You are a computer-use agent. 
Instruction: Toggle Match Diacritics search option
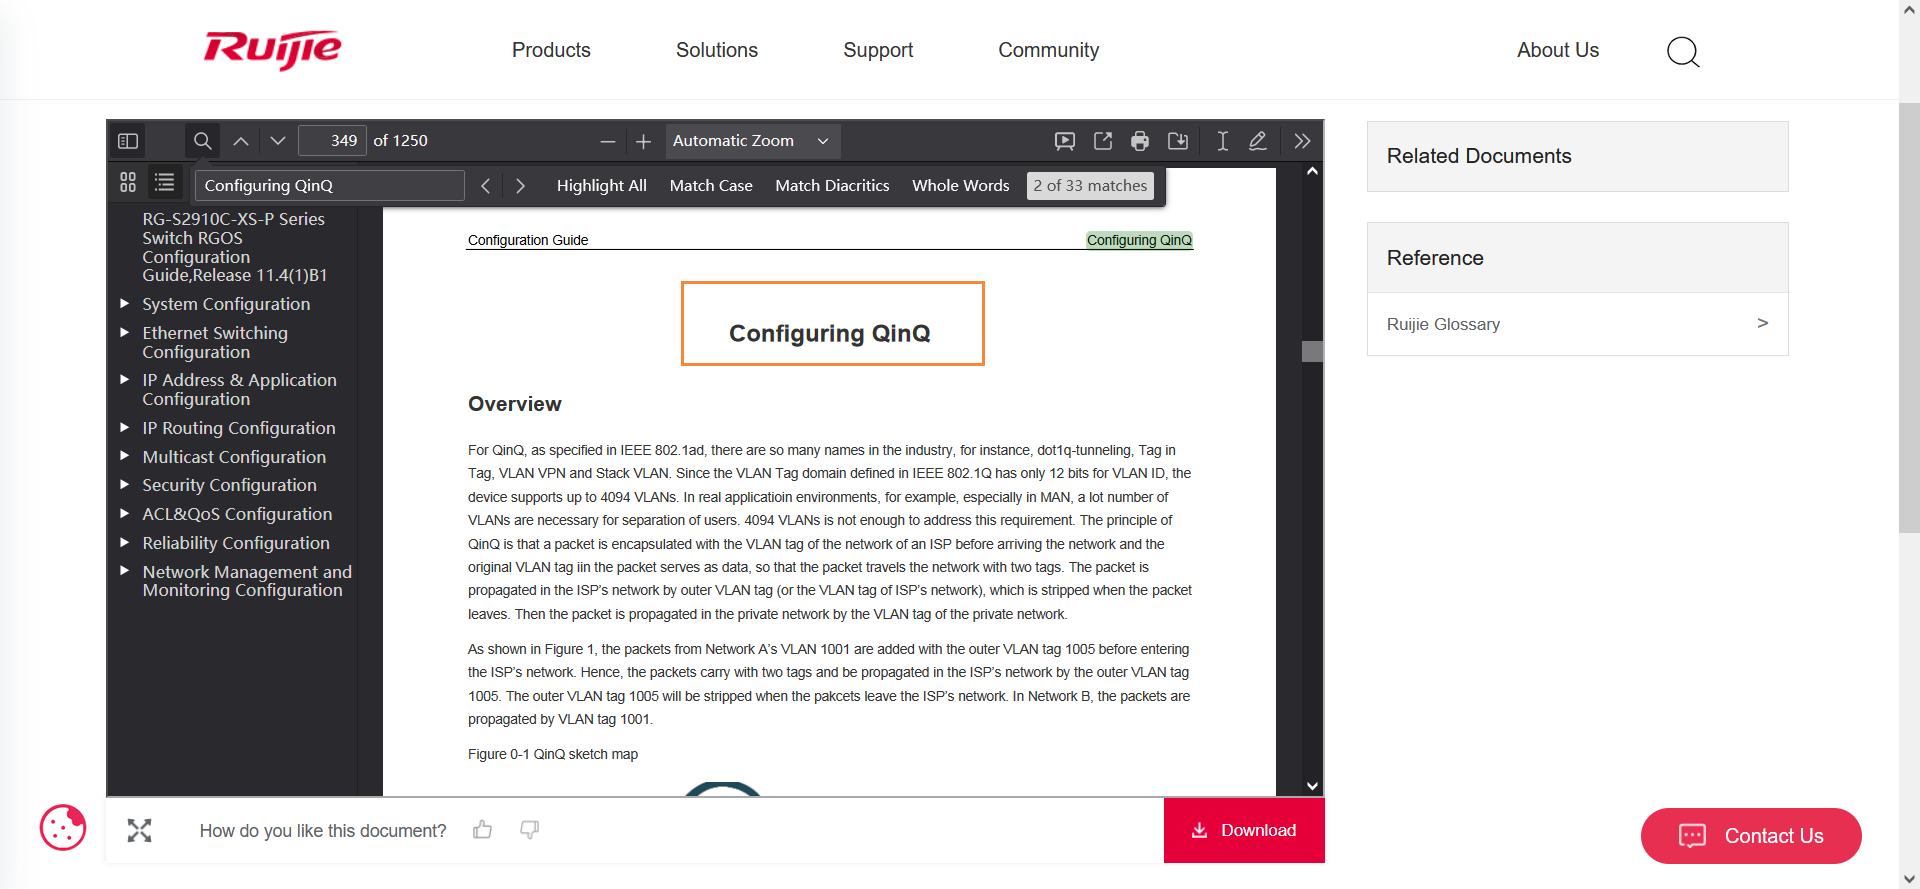[832, 186]
